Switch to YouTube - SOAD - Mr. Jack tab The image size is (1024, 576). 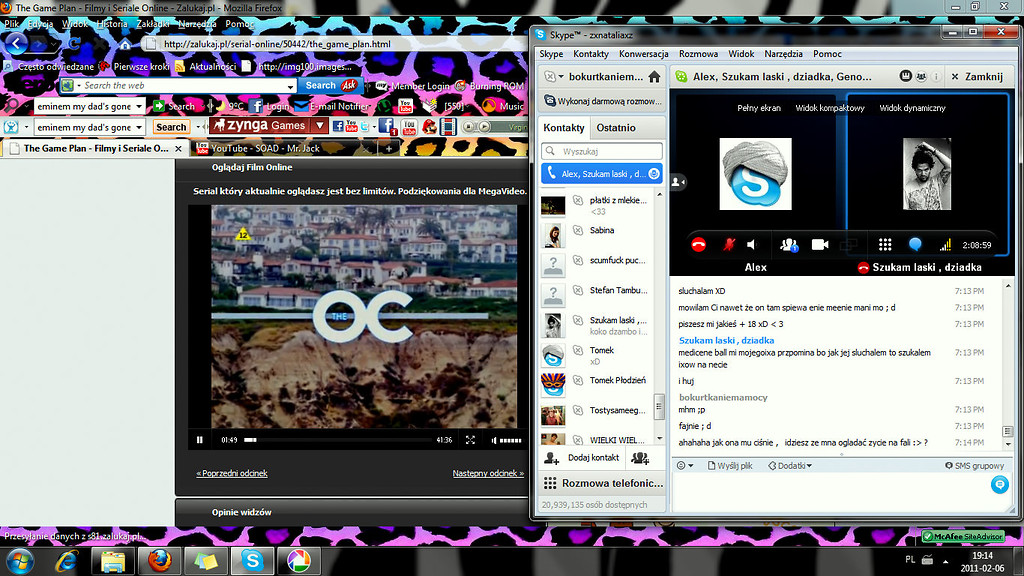(279, 148)
